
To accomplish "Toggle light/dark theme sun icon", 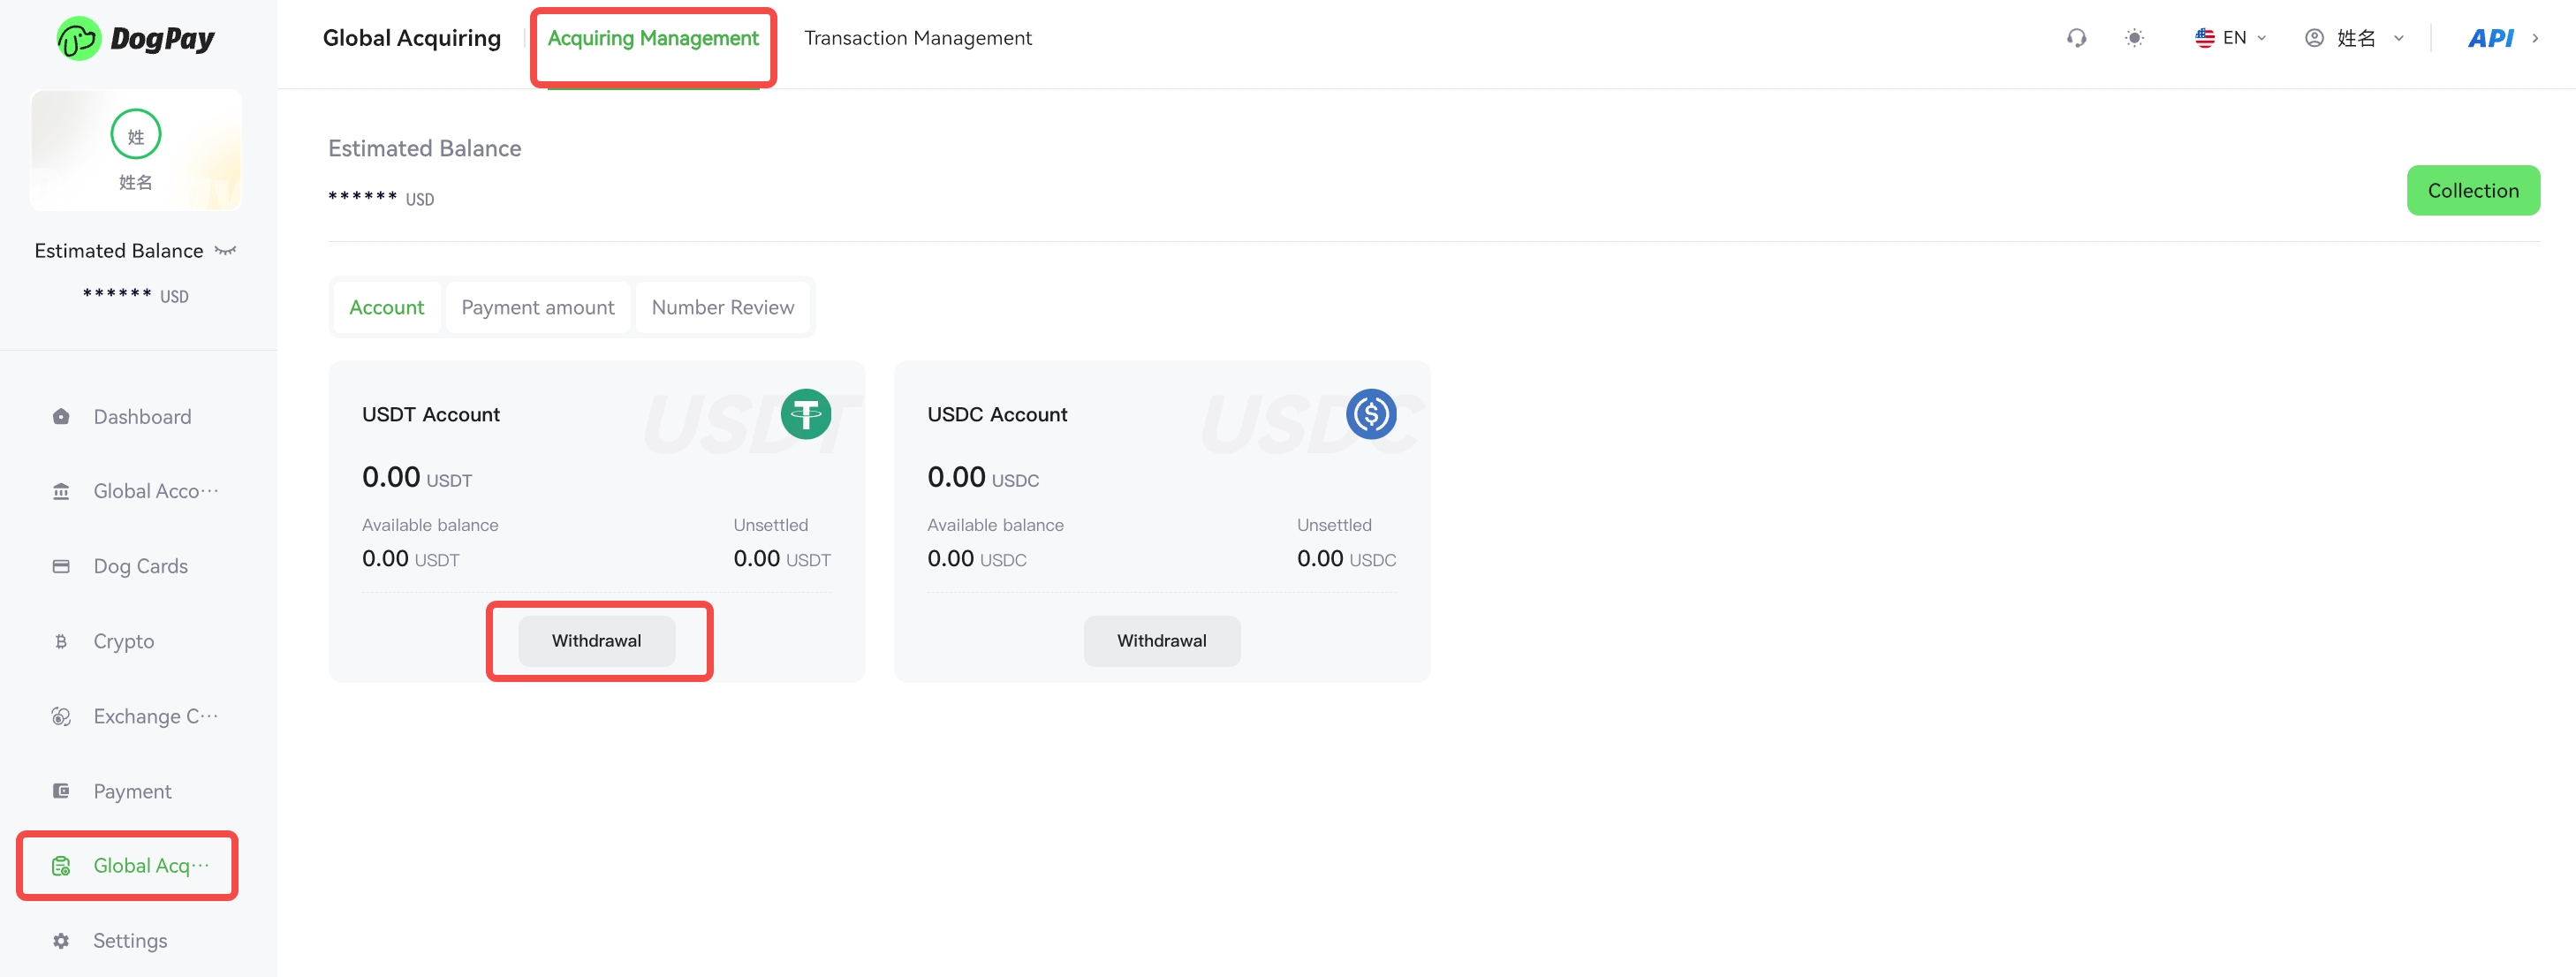I will 2134,38.
